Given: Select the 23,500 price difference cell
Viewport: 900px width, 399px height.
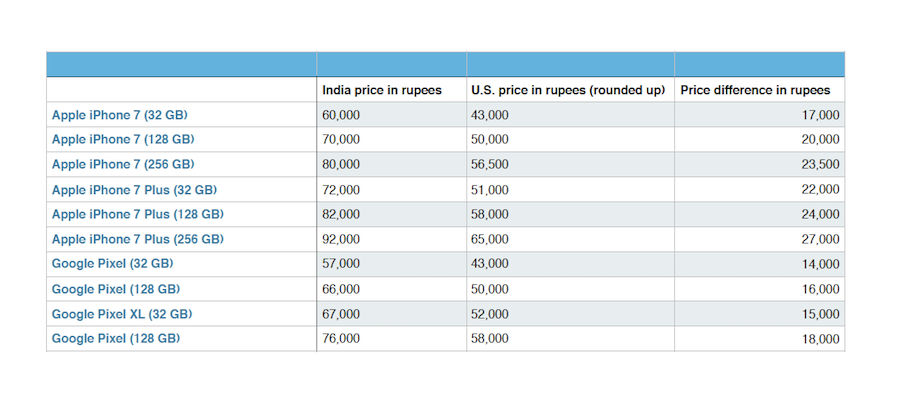Looking at the screenshot, I should pyautogui.click(x=759, y=164).
